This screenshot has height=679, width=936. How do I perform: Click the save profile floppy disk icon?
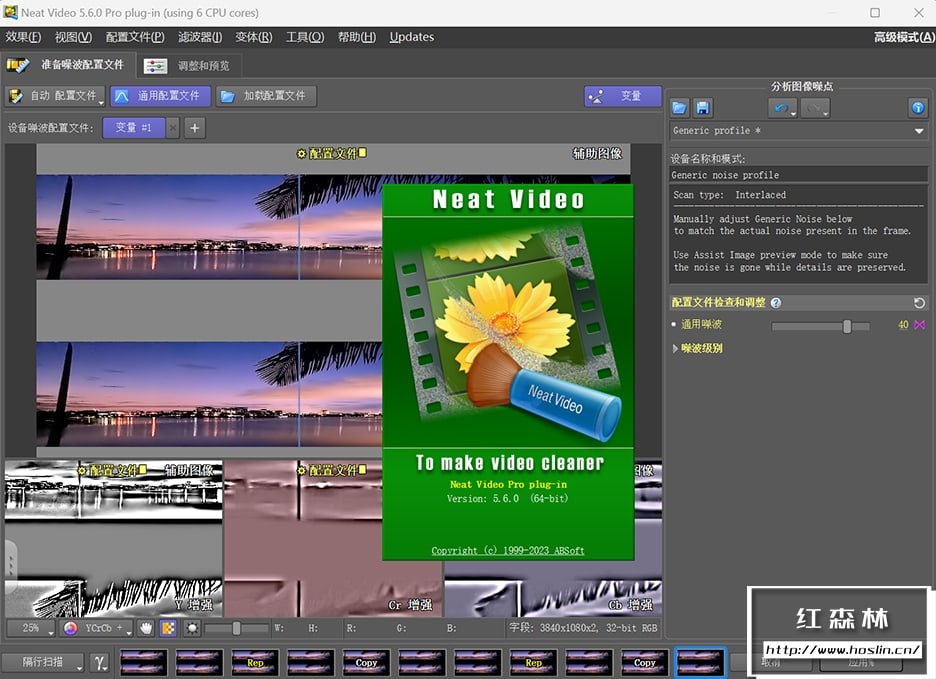703,108
